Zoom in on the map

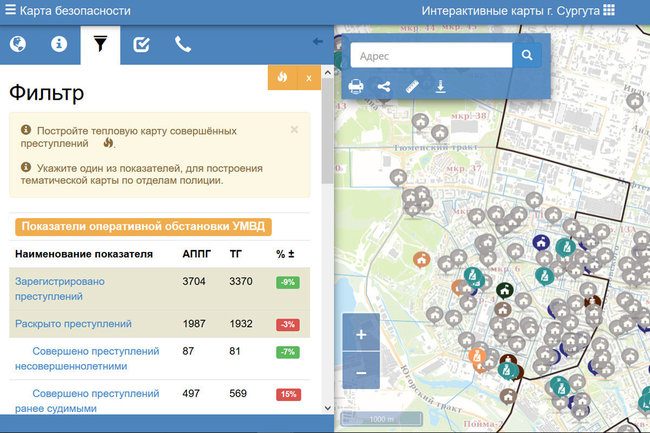pyautogui.click(x=361, y=334)
